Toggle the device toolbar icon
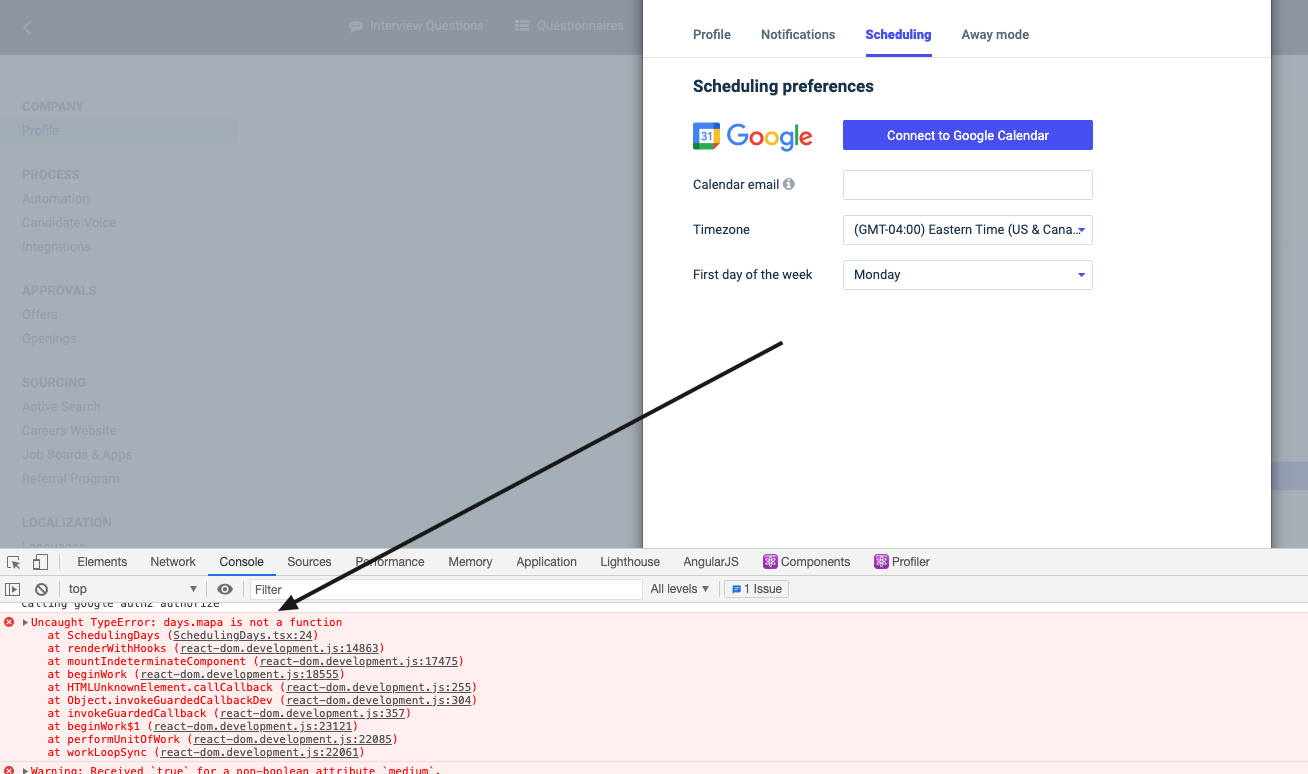1308x774 pixels. pyautogui.click(x=40, y=562)
